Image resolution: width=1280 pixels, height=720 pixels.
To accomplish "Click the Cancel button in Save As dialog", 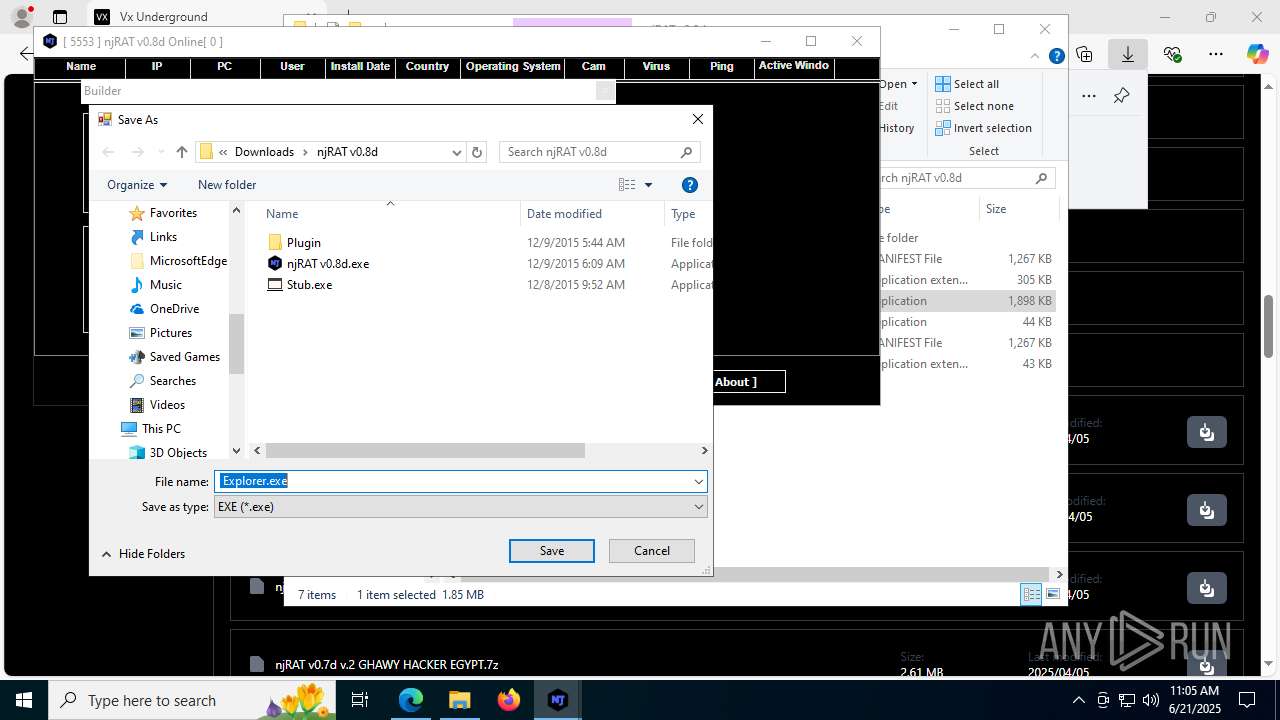I will pyautogui.click(x=652, y=551).
